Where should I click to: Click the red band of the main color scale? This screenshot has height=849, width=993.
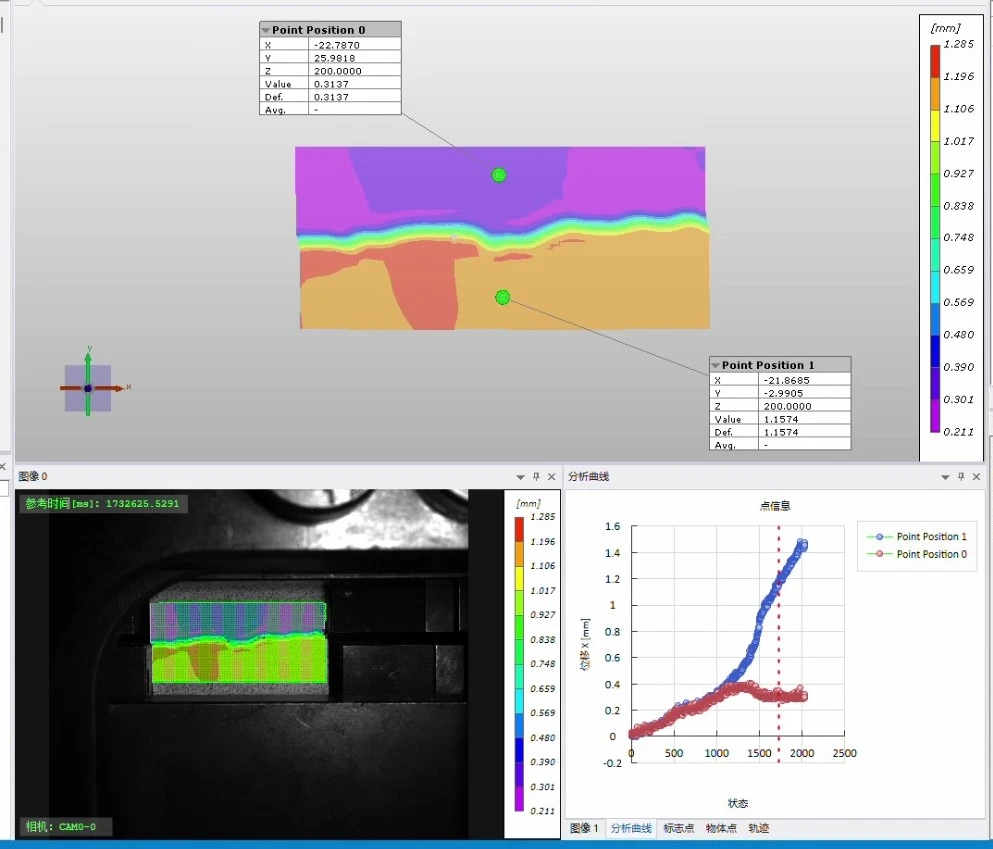coord(935,62)
